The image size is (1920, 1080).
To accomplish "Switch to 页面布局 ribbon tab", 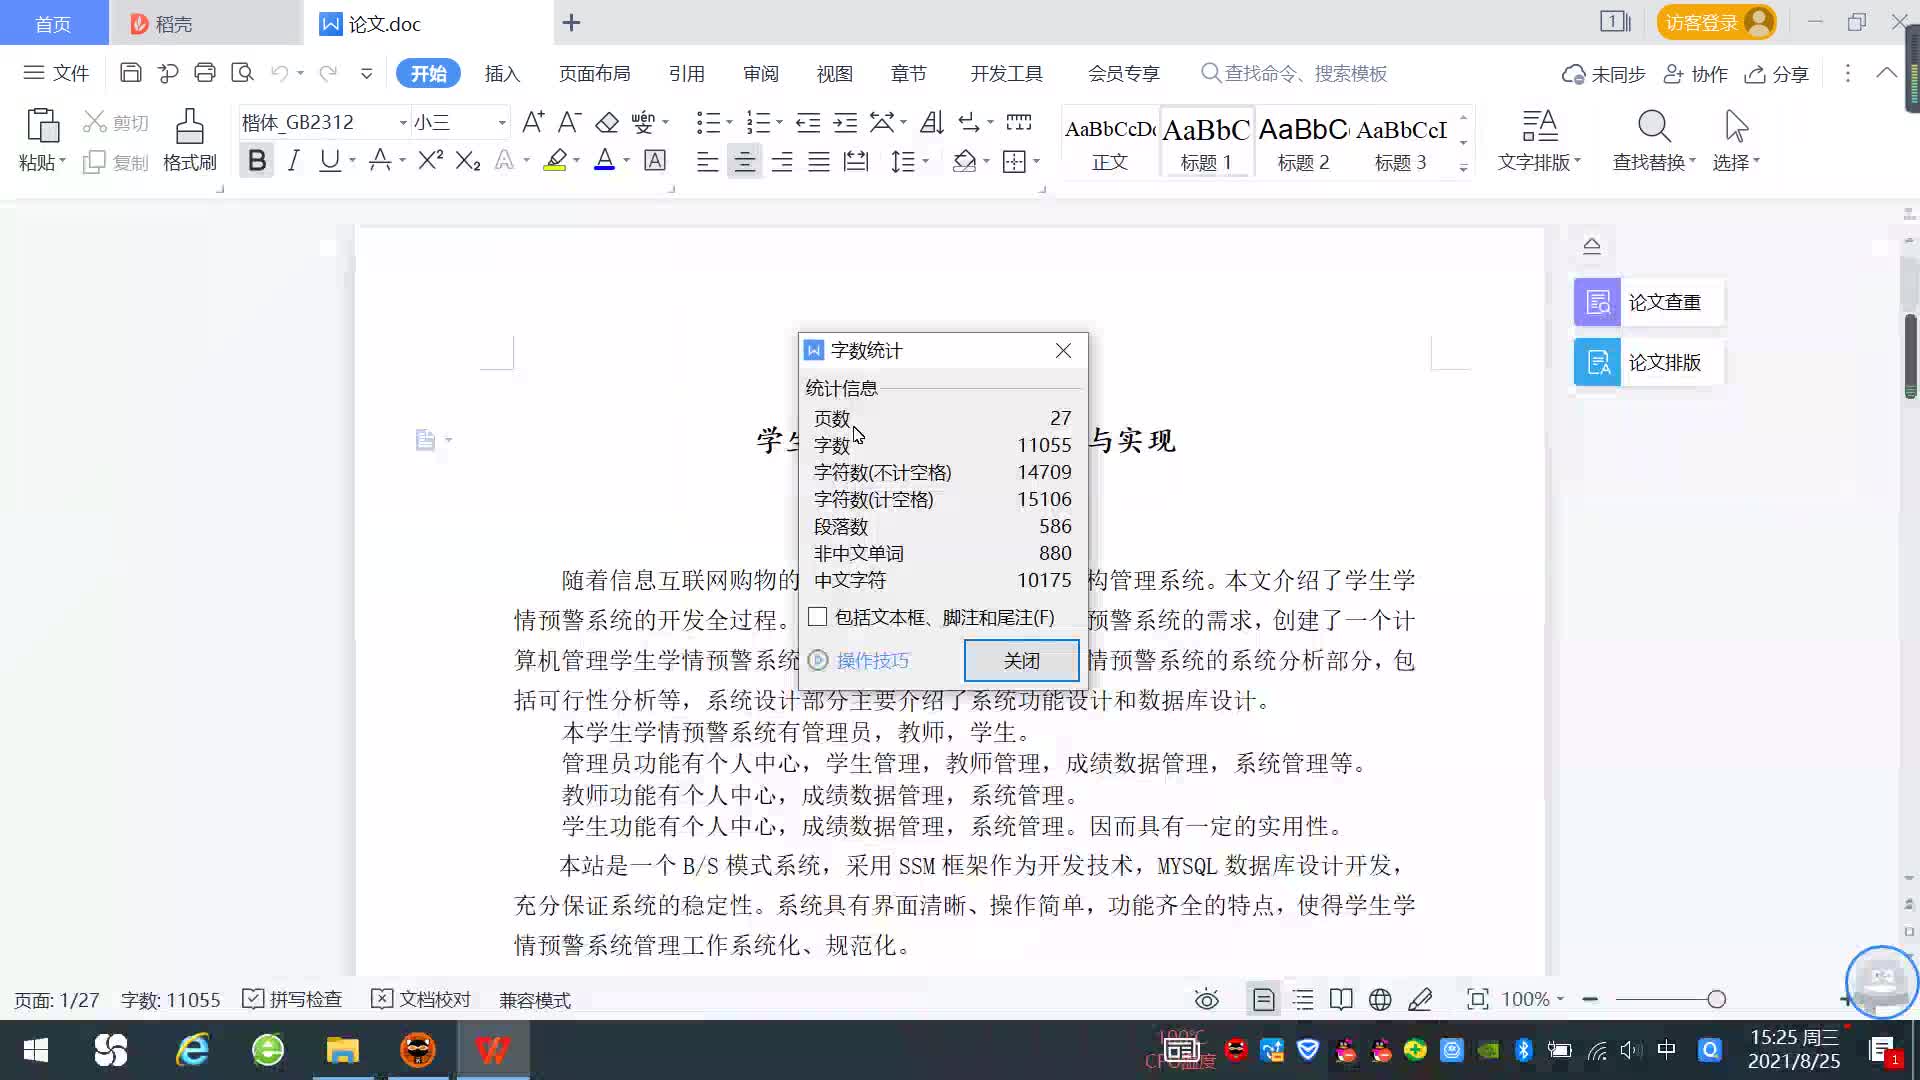I will tap(594, 73).
